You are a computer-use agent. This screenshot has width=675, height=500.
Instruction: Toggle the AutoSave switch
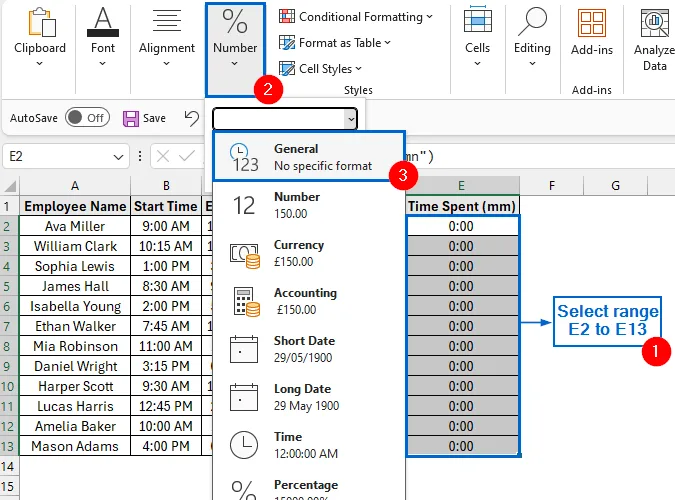[88, 118]
